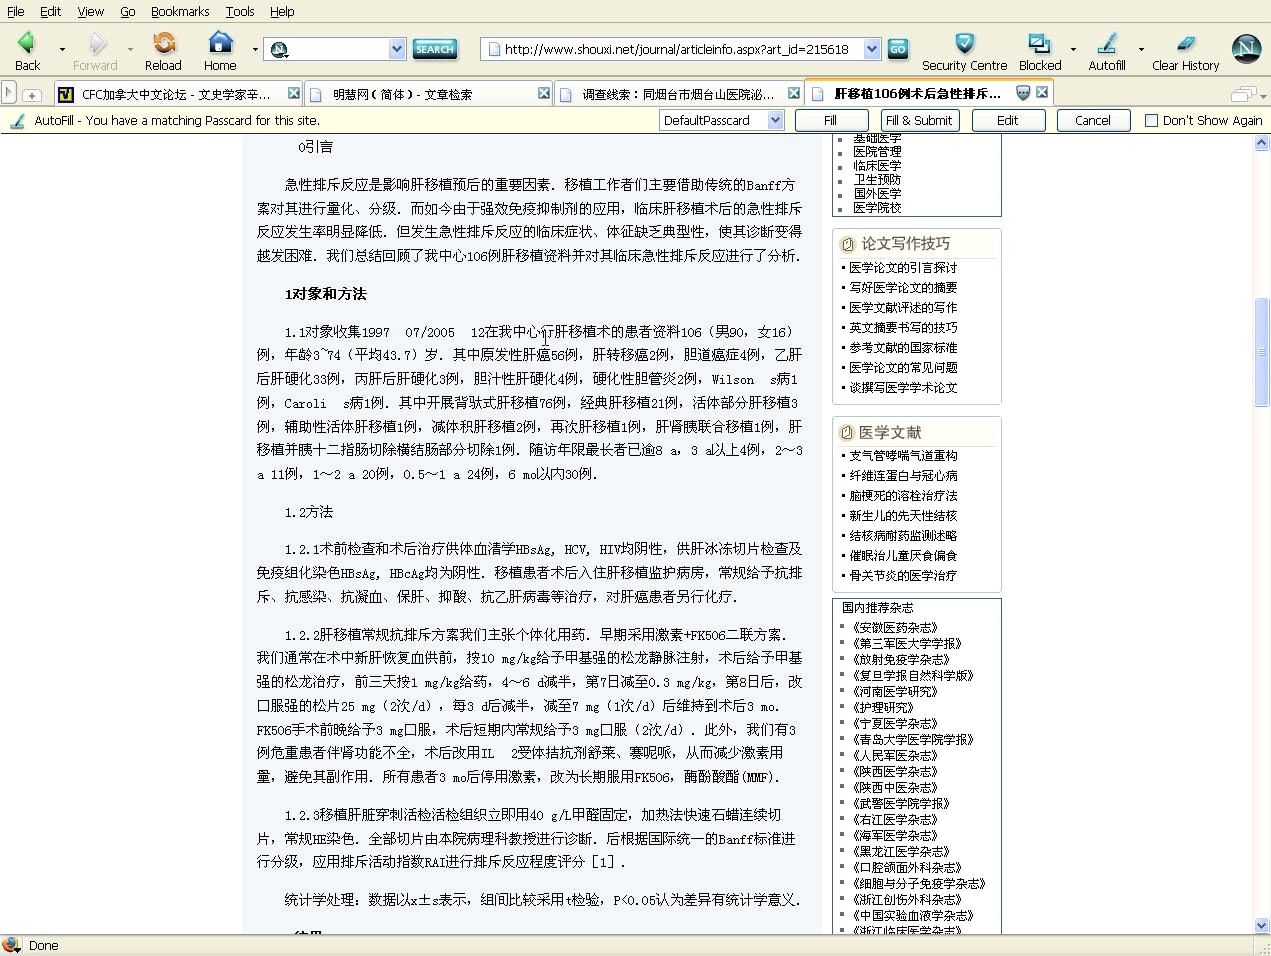Screen dimensions: 1271x956
Task: Go to the Home page icon
Action: pyautogui.click(x=220, y=44)
